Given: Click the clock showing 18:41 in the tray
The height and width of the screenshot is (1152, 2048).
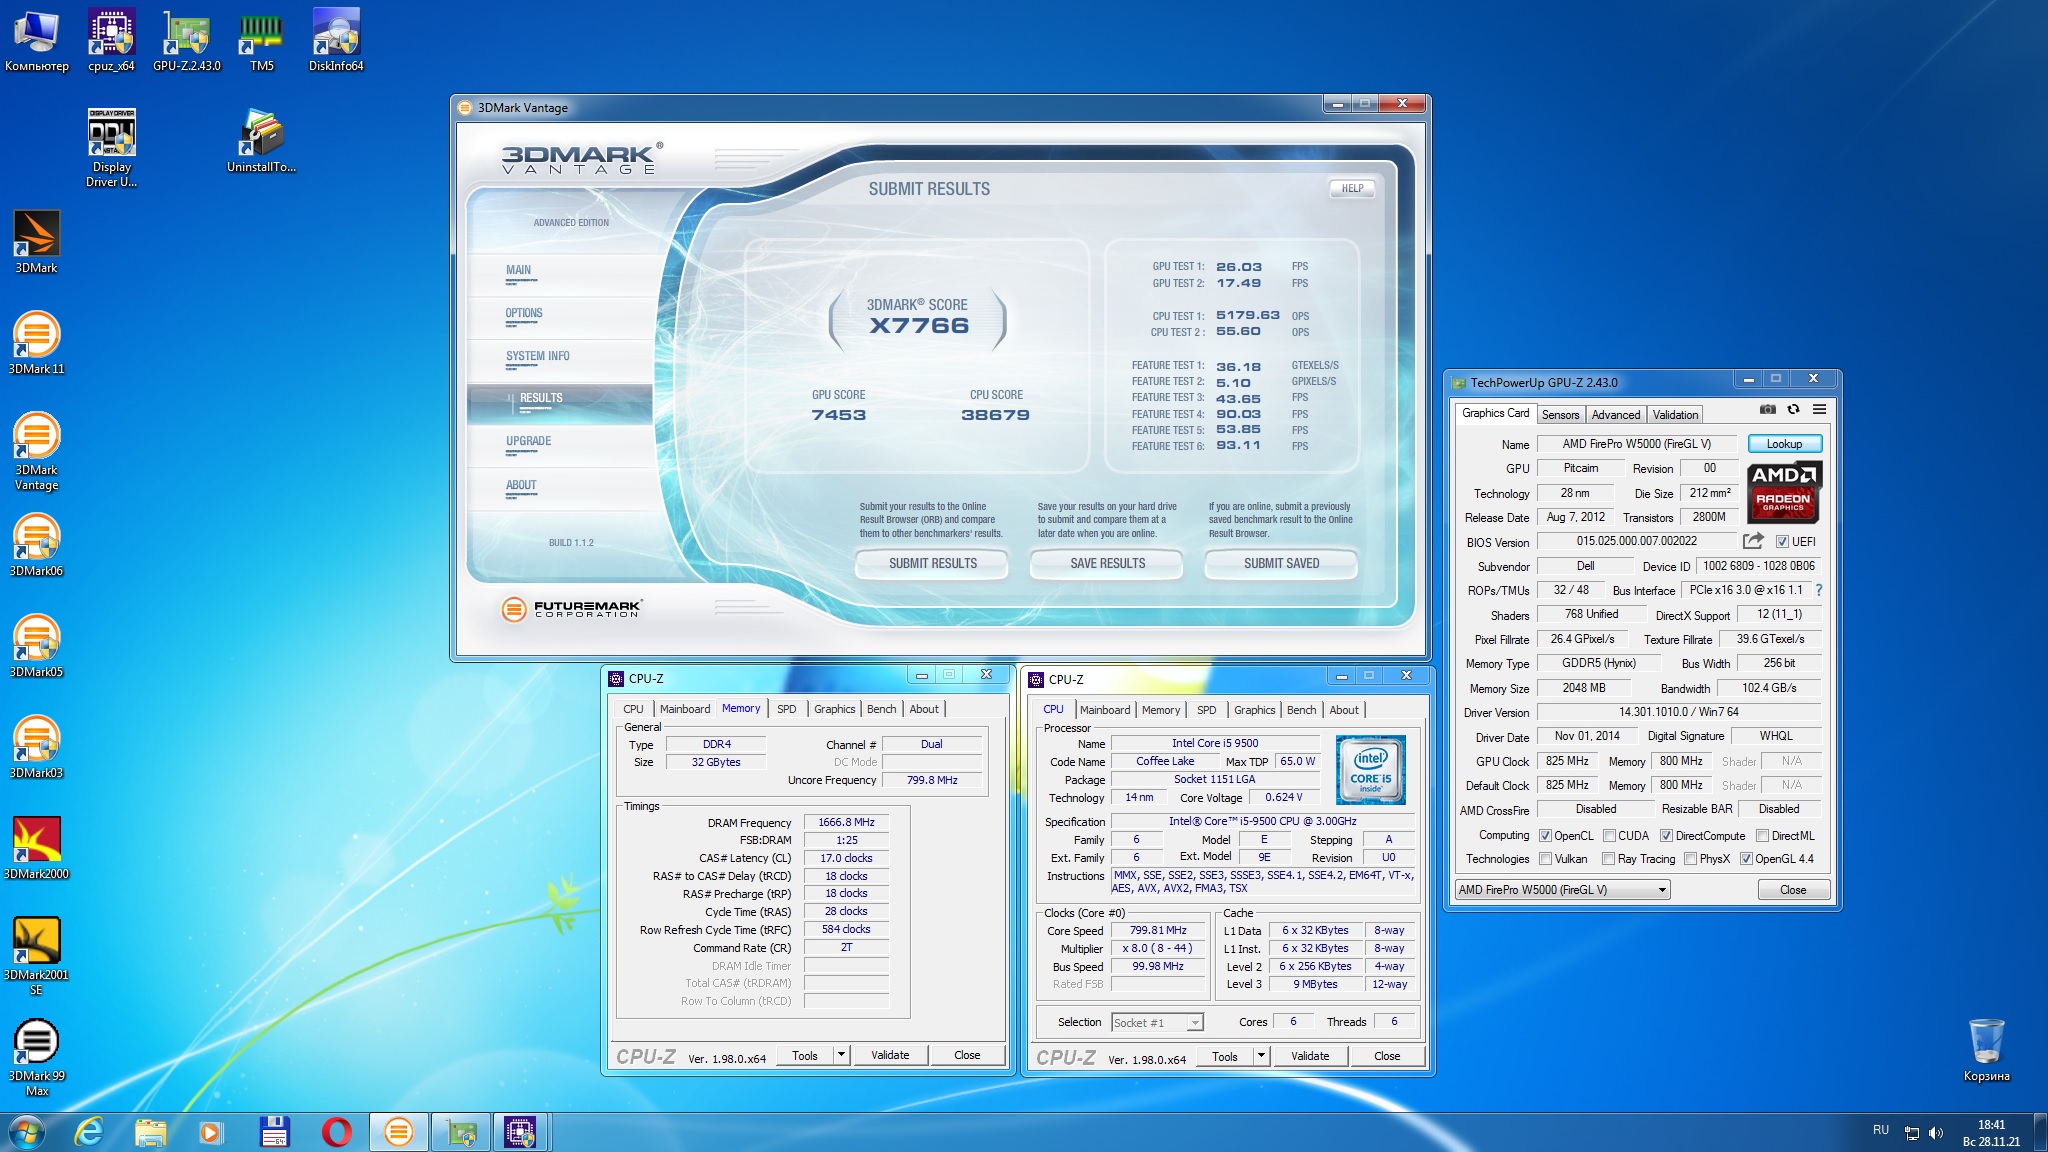Looking at the screenshot, I should [1991, 1125].
